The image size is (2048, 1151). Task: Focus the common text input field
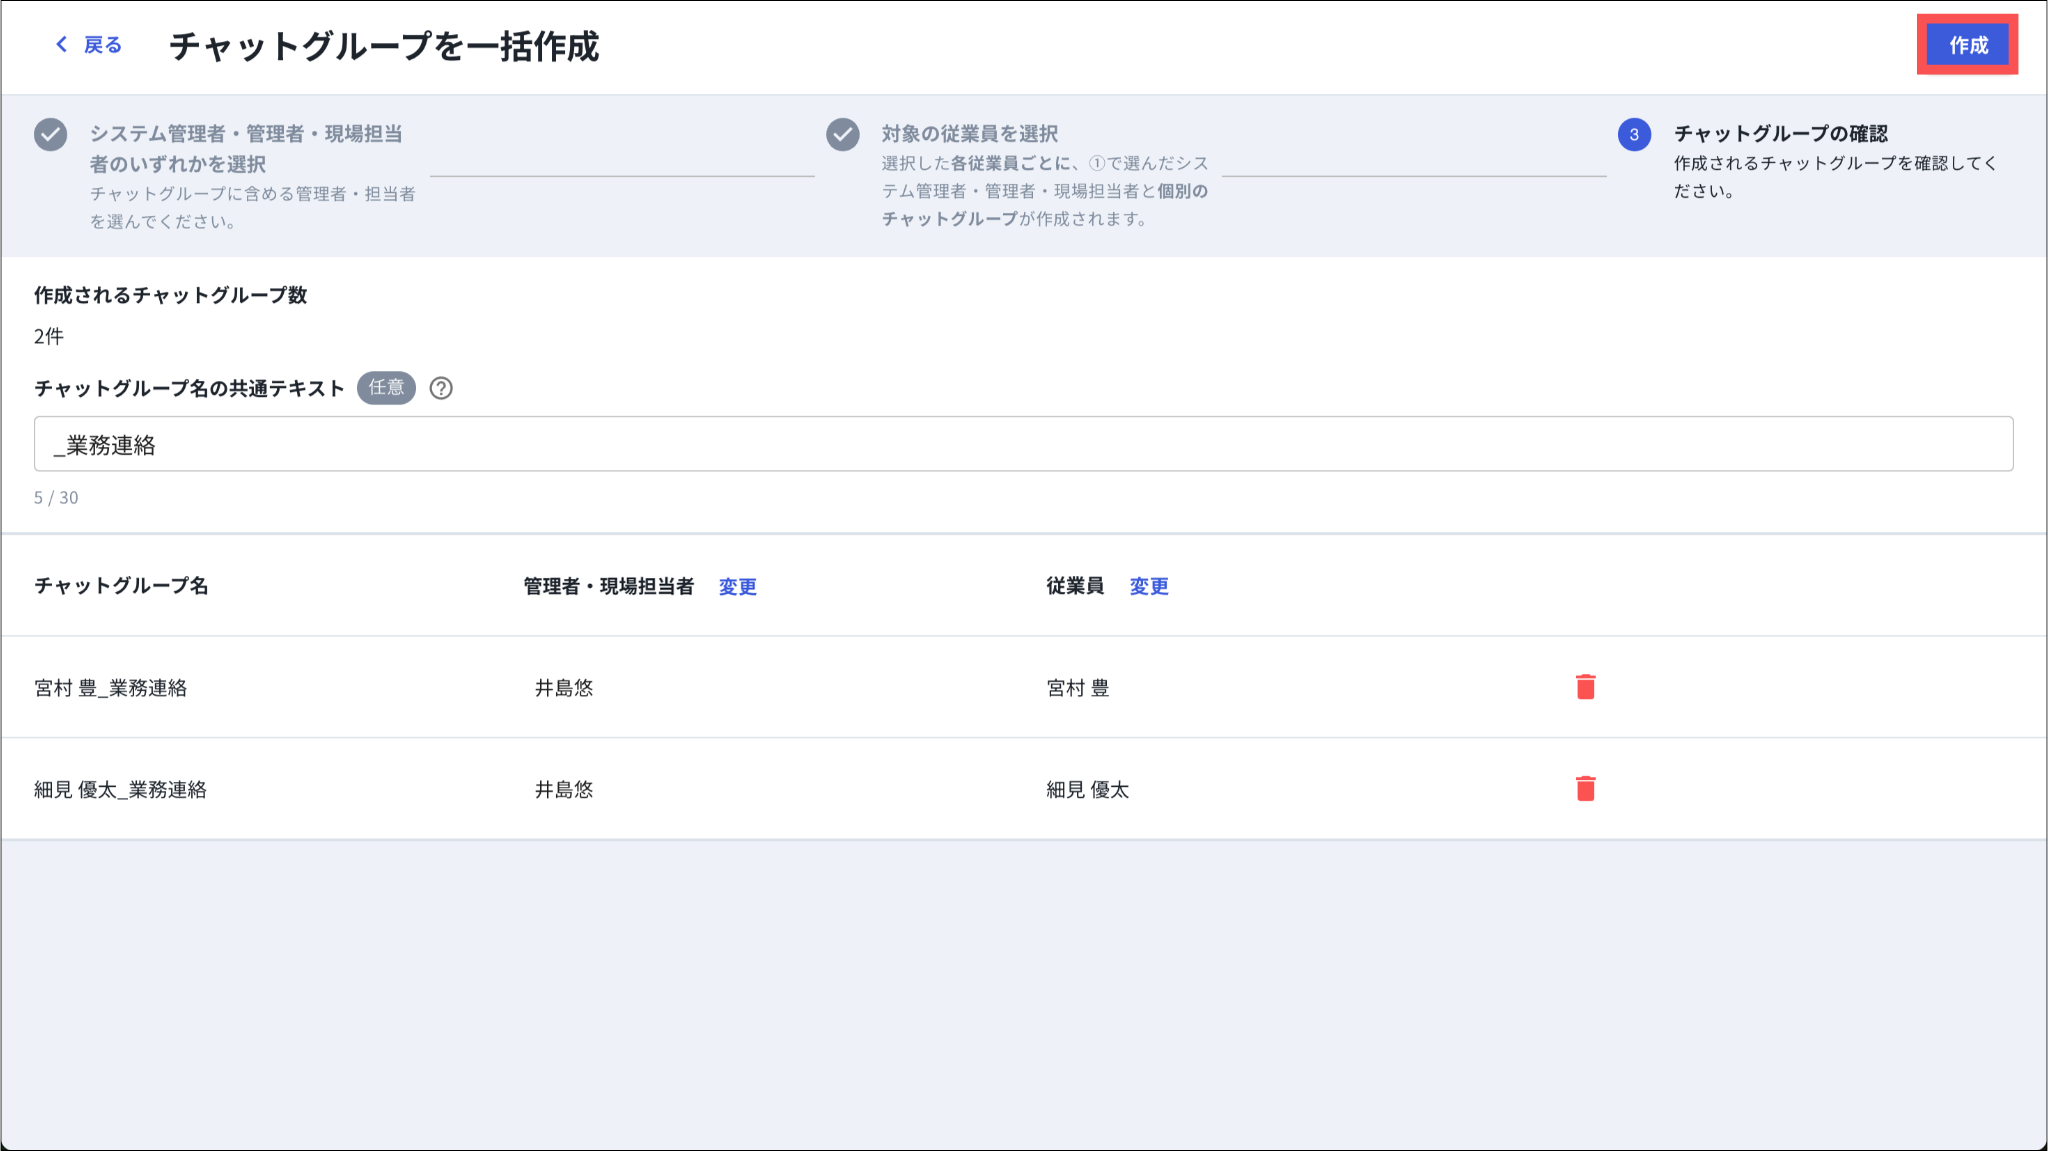point(1022,444)
